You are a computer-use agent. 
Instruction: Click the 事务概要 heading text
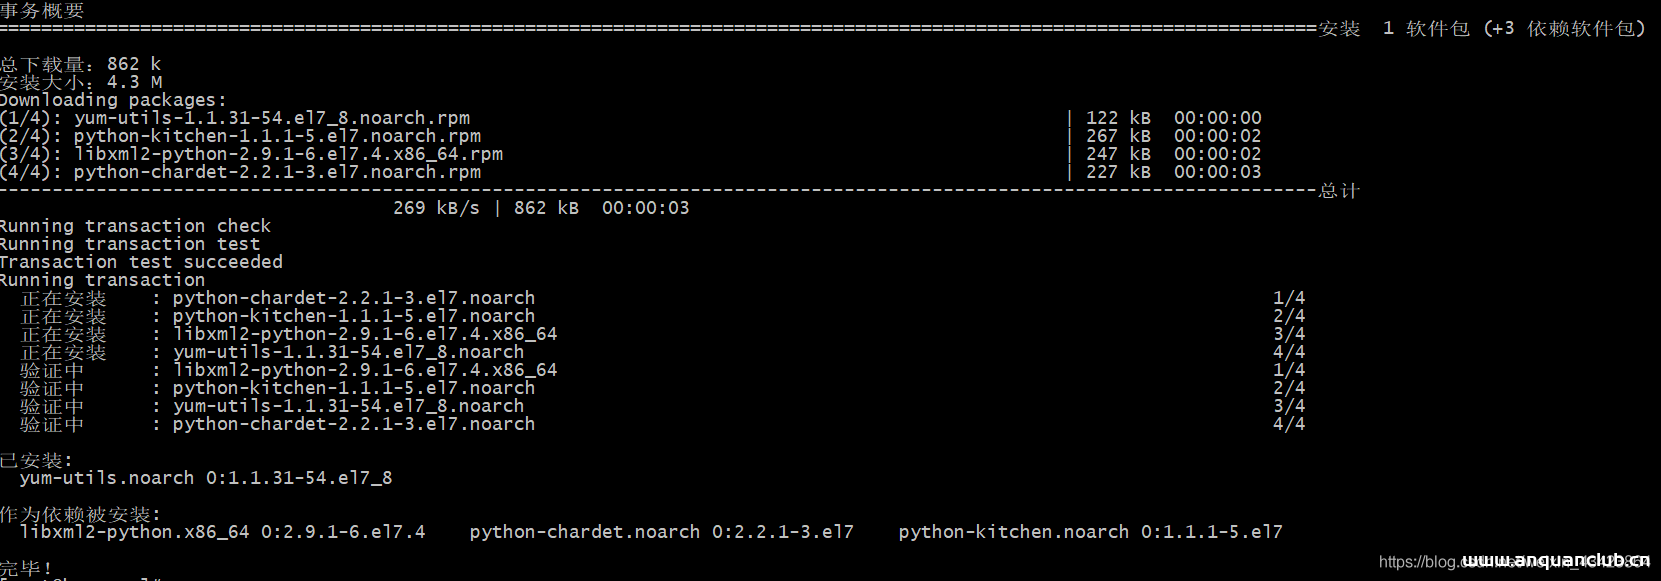(x=42, y=10)
